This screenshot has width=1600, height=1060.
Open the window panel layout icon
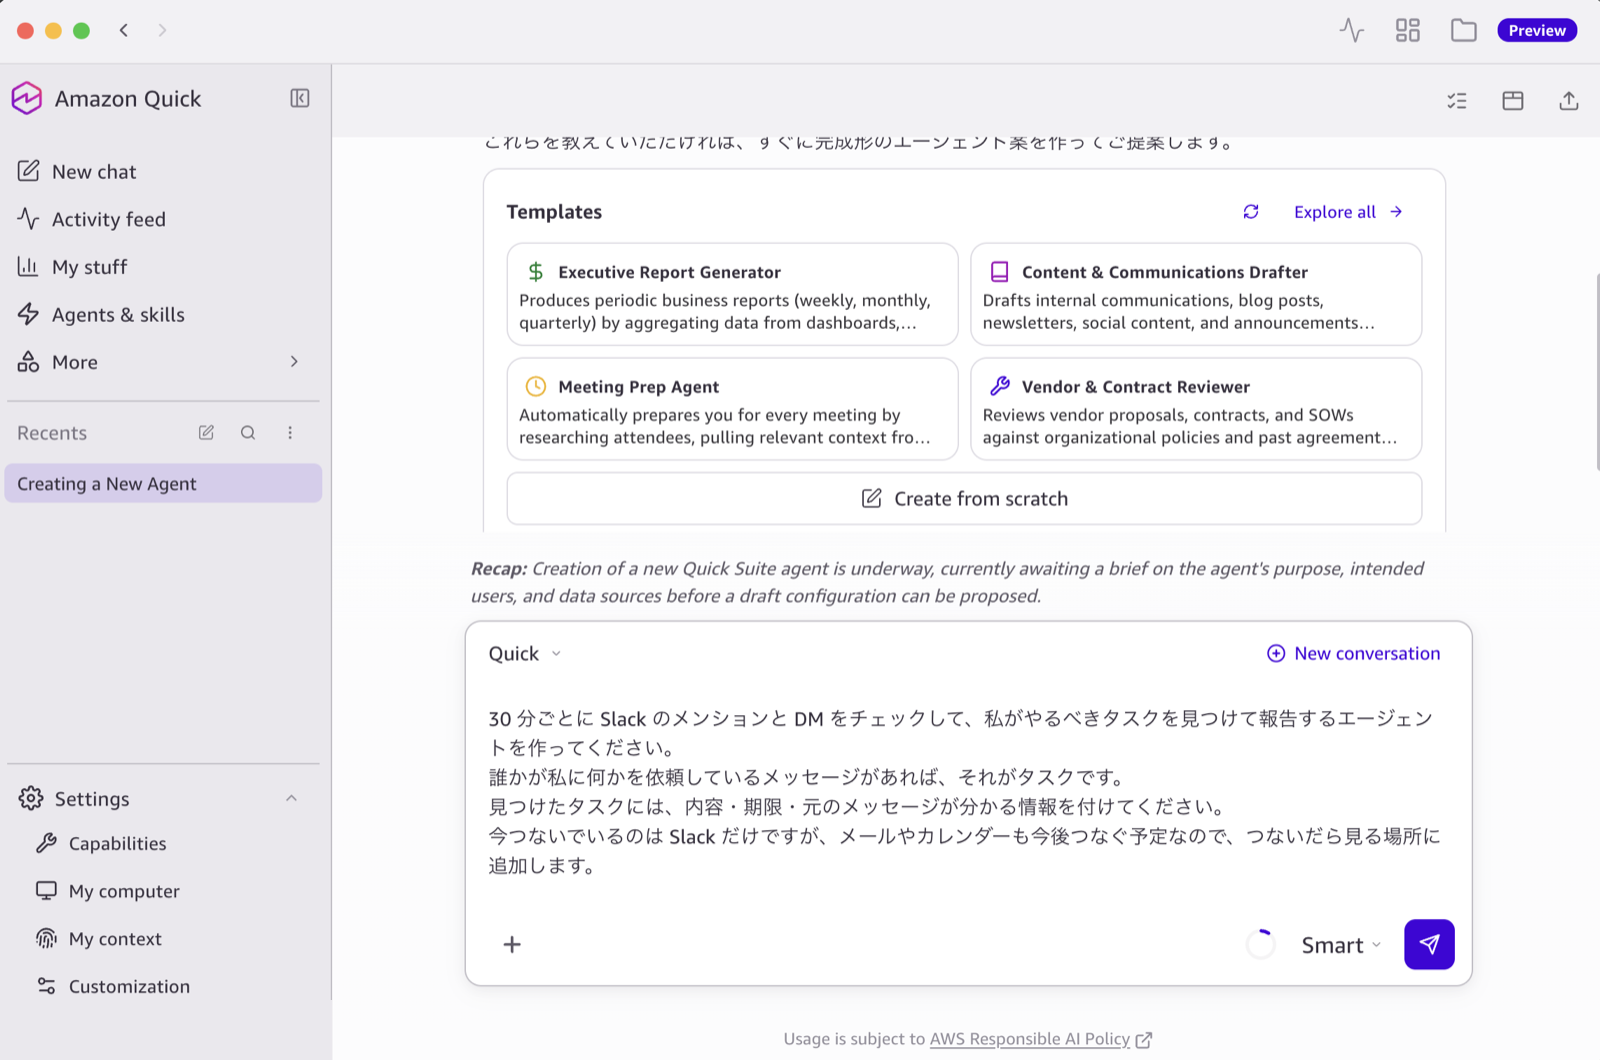point(1513,100)
